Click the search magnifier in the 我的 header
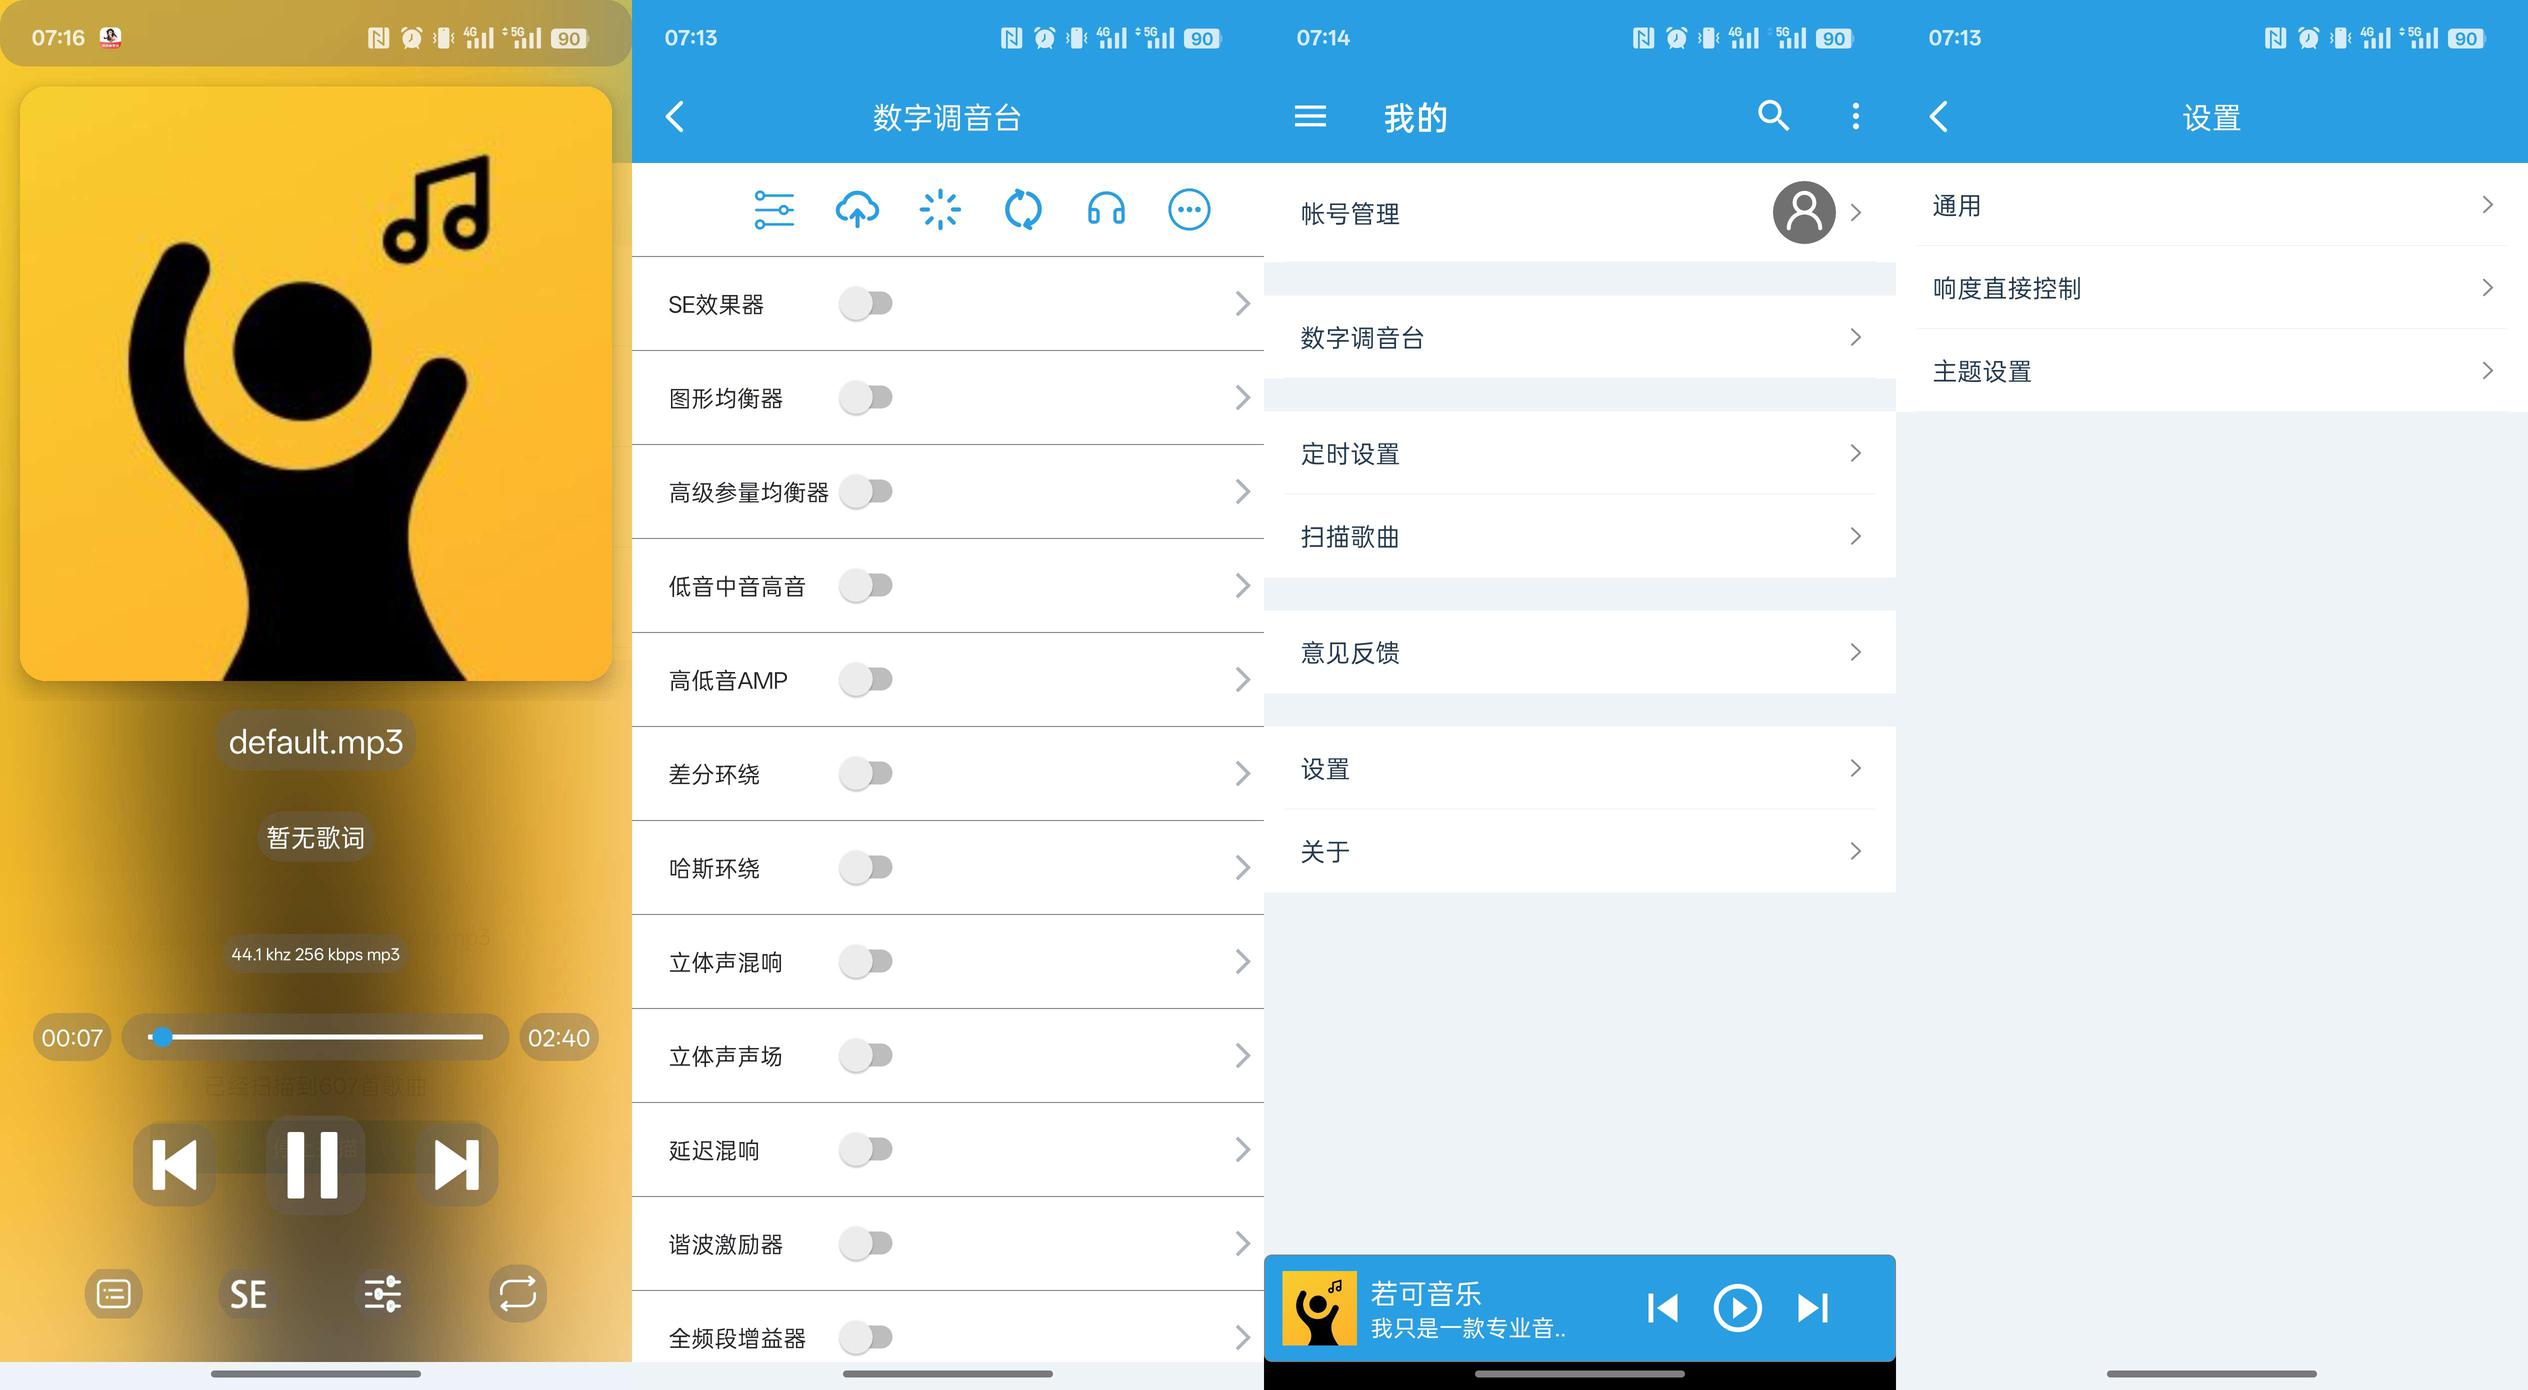 (x=1773, y=116)
